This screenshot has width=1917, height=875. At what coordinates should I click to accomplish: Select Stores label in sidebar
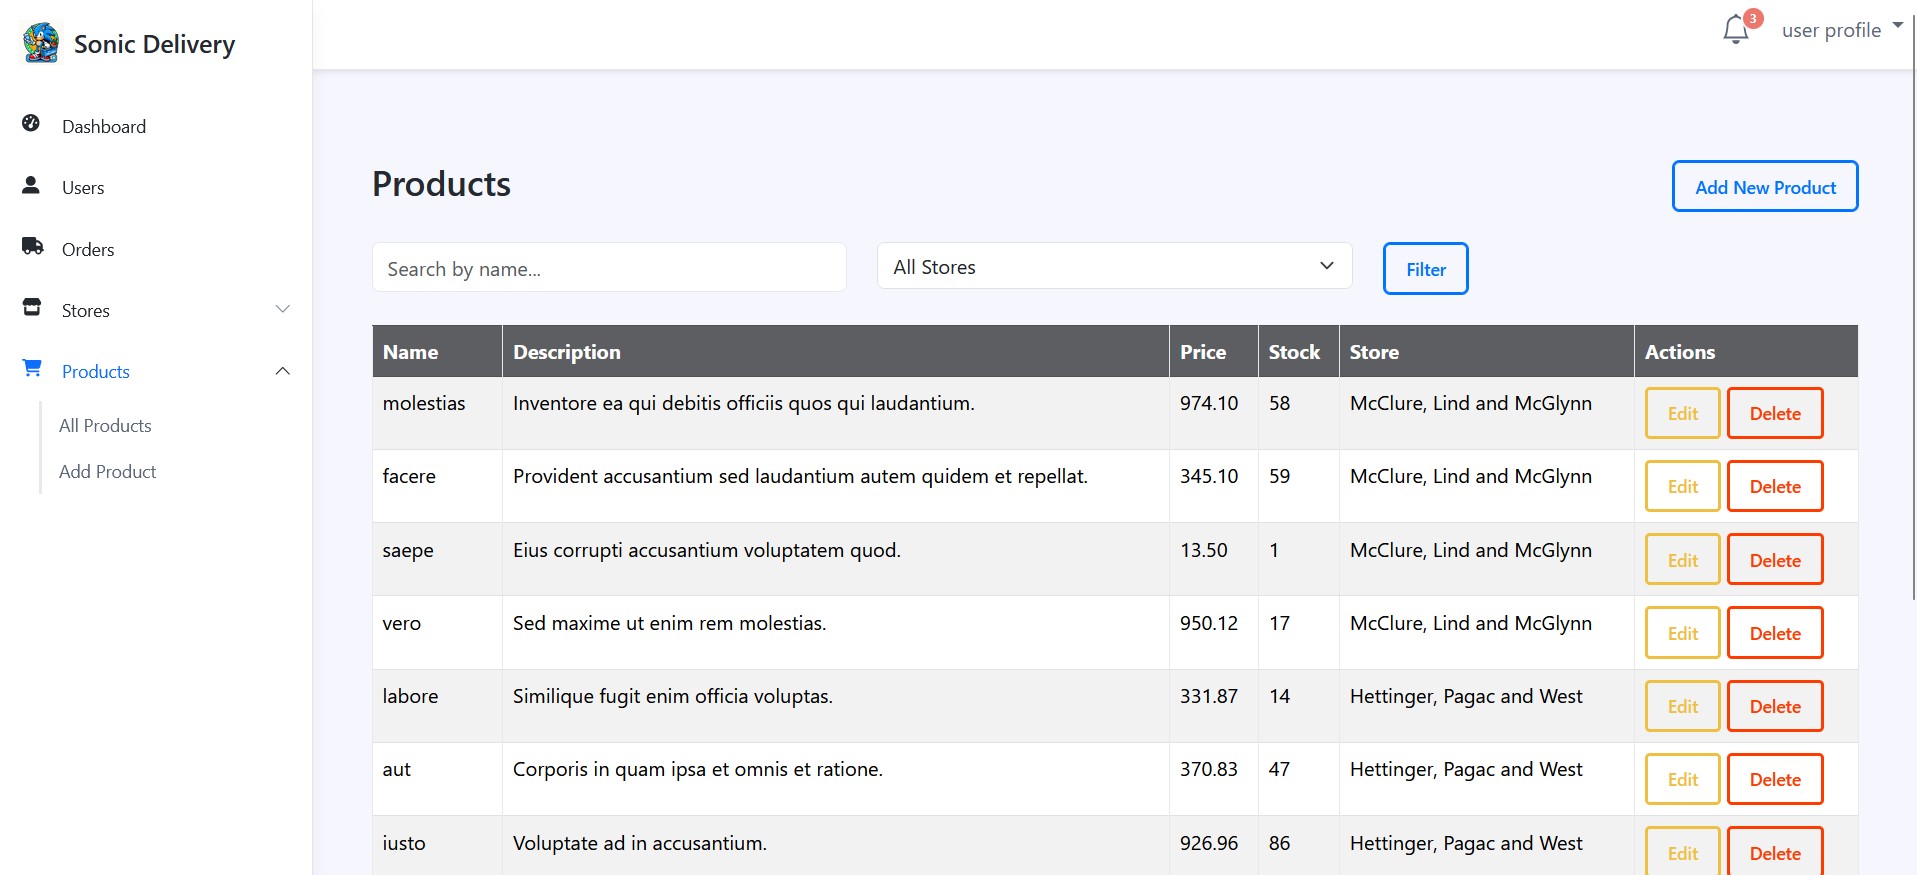coord(86,311)
